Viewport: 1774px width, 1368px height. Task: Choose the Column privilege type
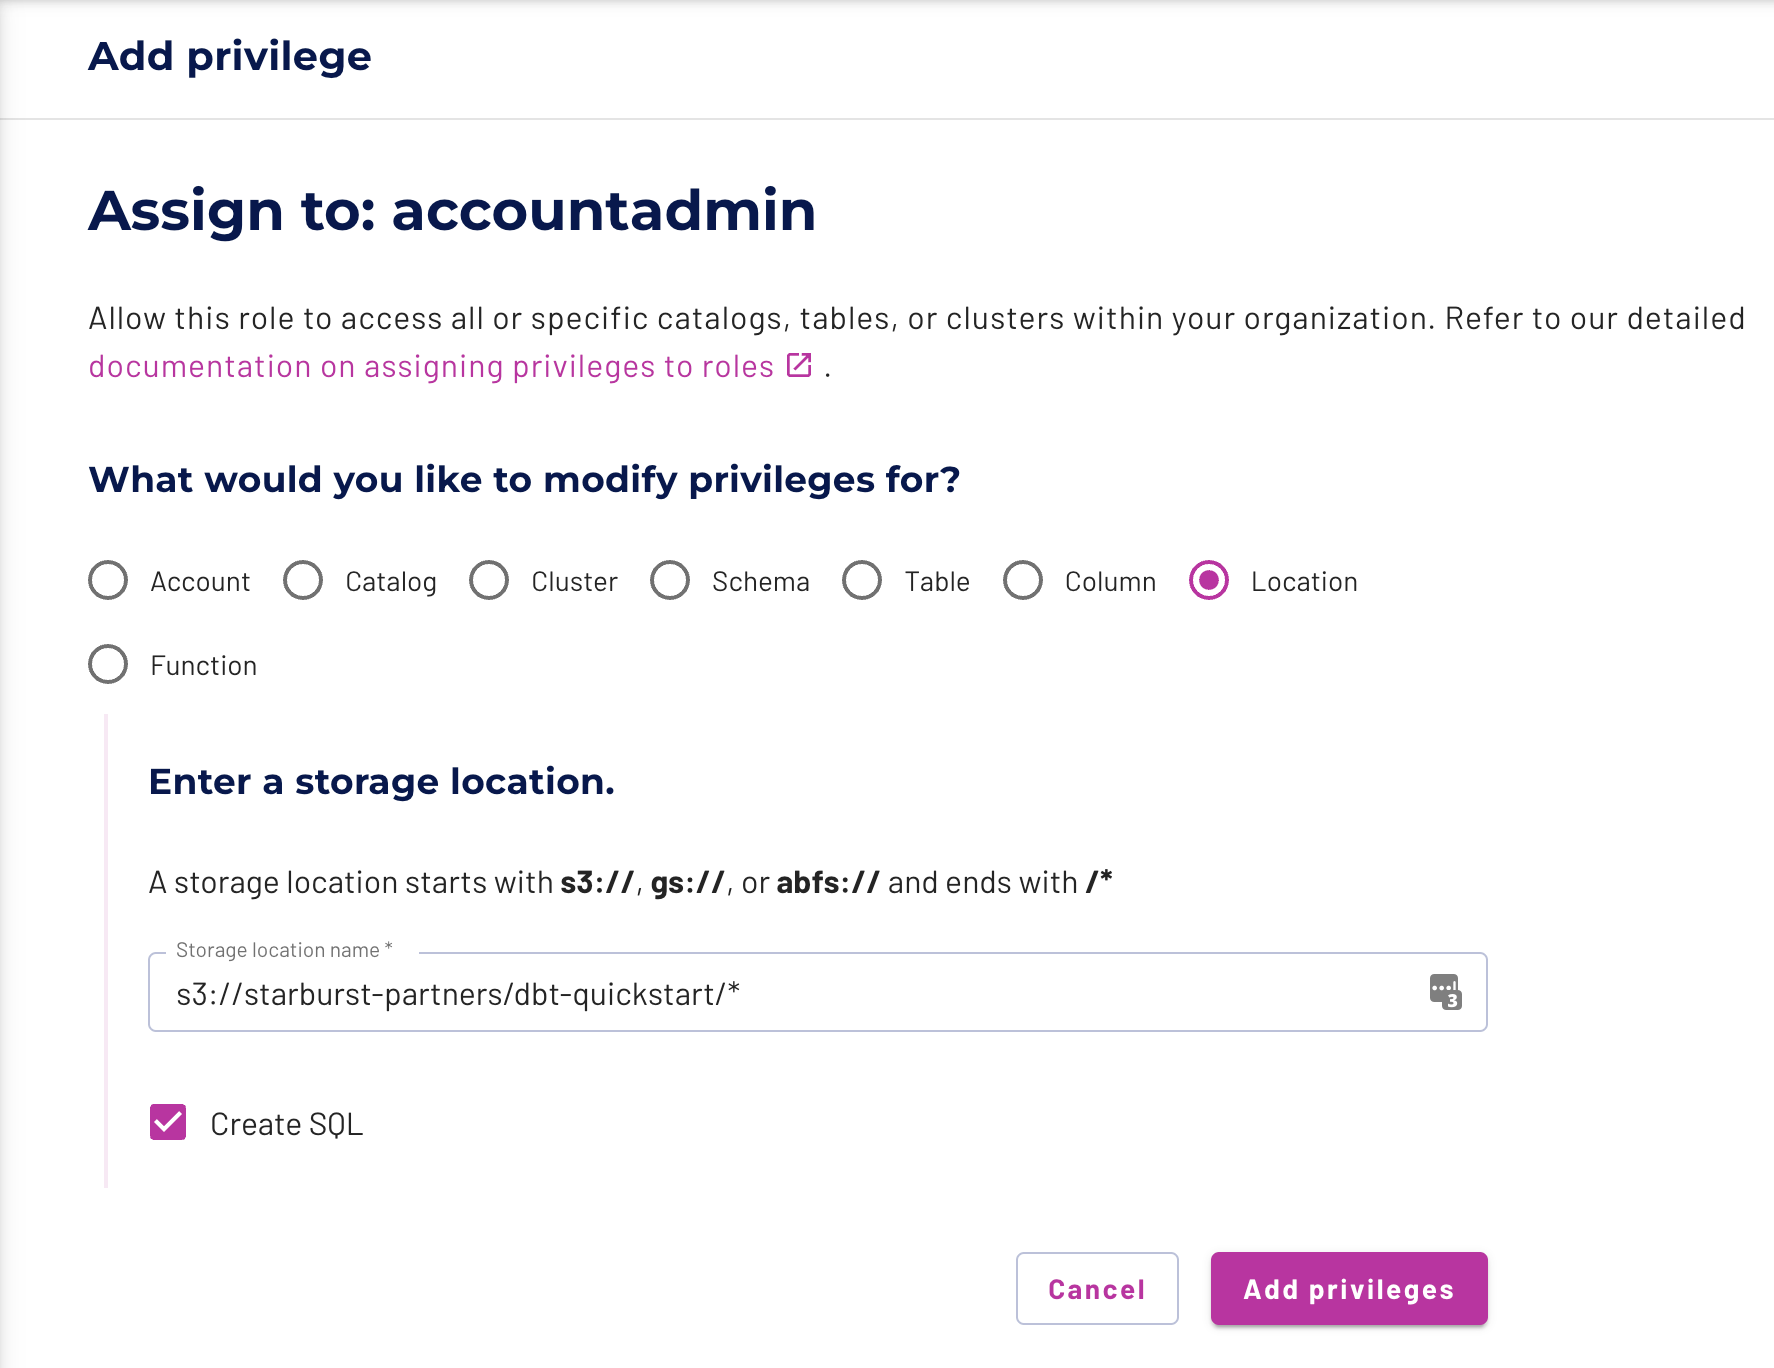click(1023, 581)
